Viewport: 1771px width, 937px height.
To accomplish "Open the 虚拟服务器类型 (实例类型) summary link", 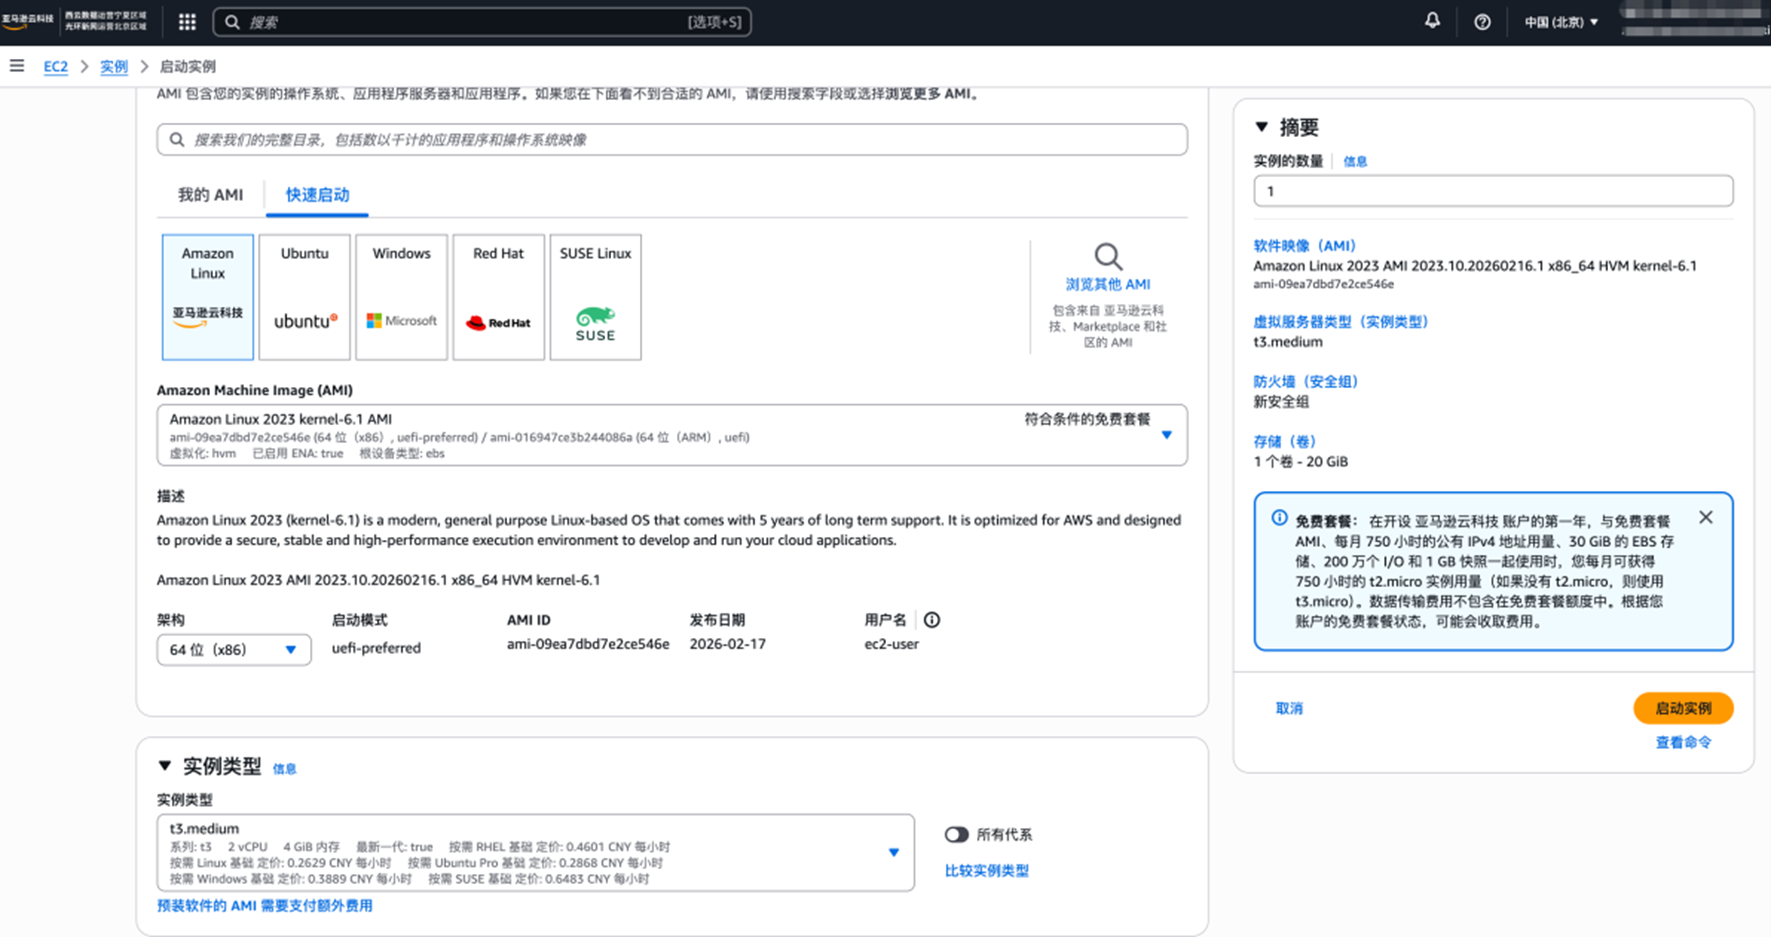I will pos(1341,321).
